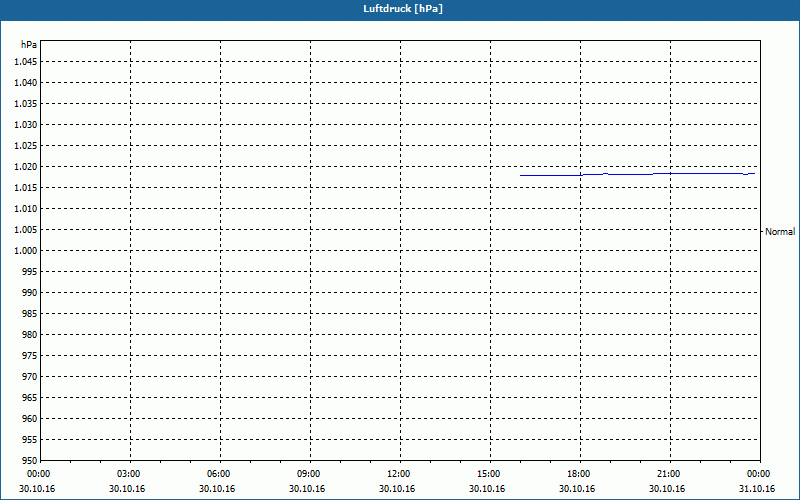The width and height of the screenshot is (800, 500).
Task: Select the 1.025 y-axis value
Action: (26, 145)
